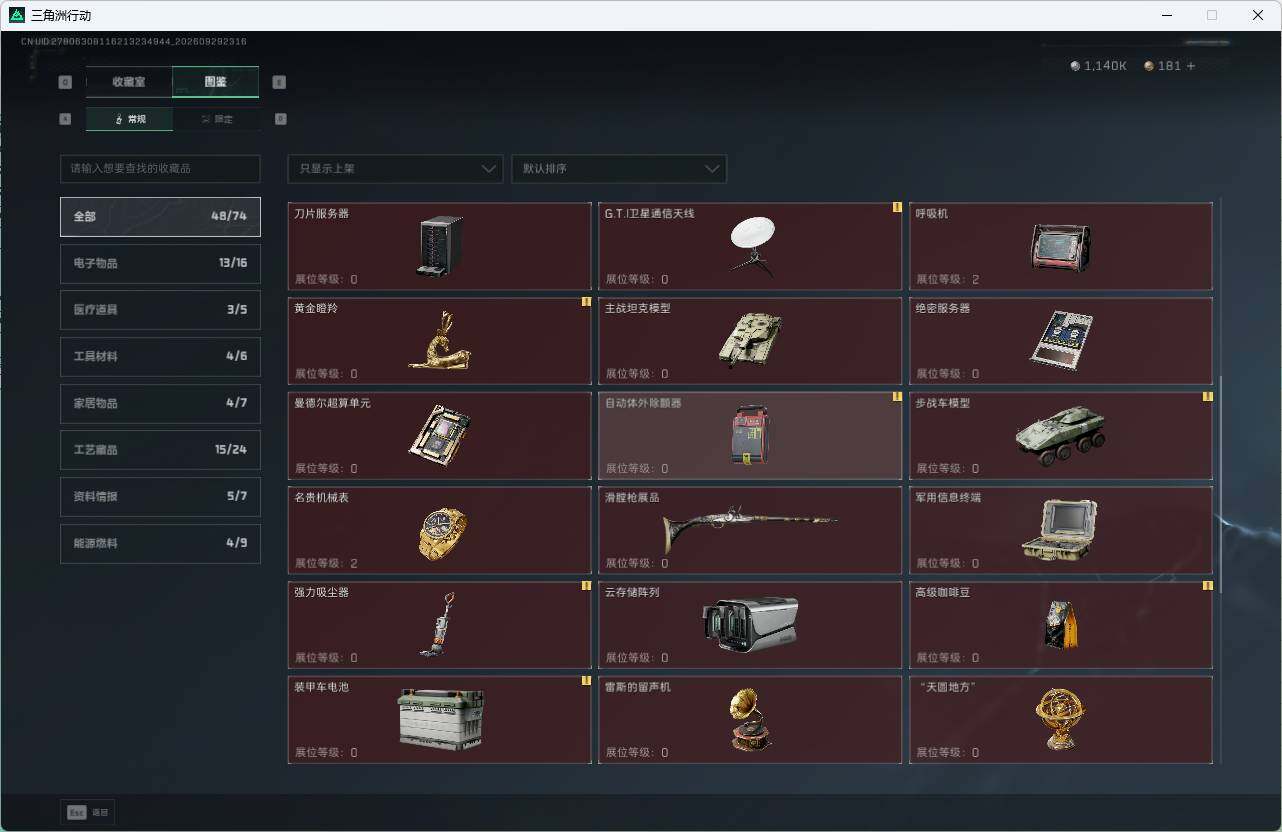
Task: Open the 黄金瞪羚 golden gazelle icon
Action: tap(439, 341)
